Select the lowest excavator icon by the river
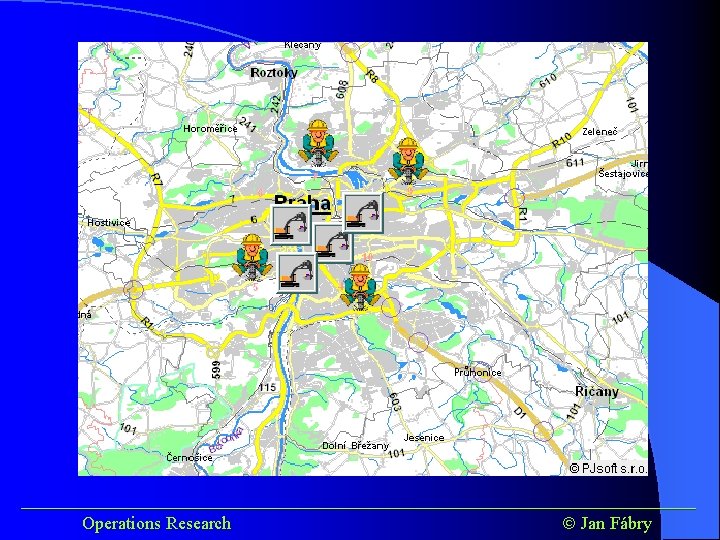The width and height of the screenshot is (720, 540). click(297, 273)
